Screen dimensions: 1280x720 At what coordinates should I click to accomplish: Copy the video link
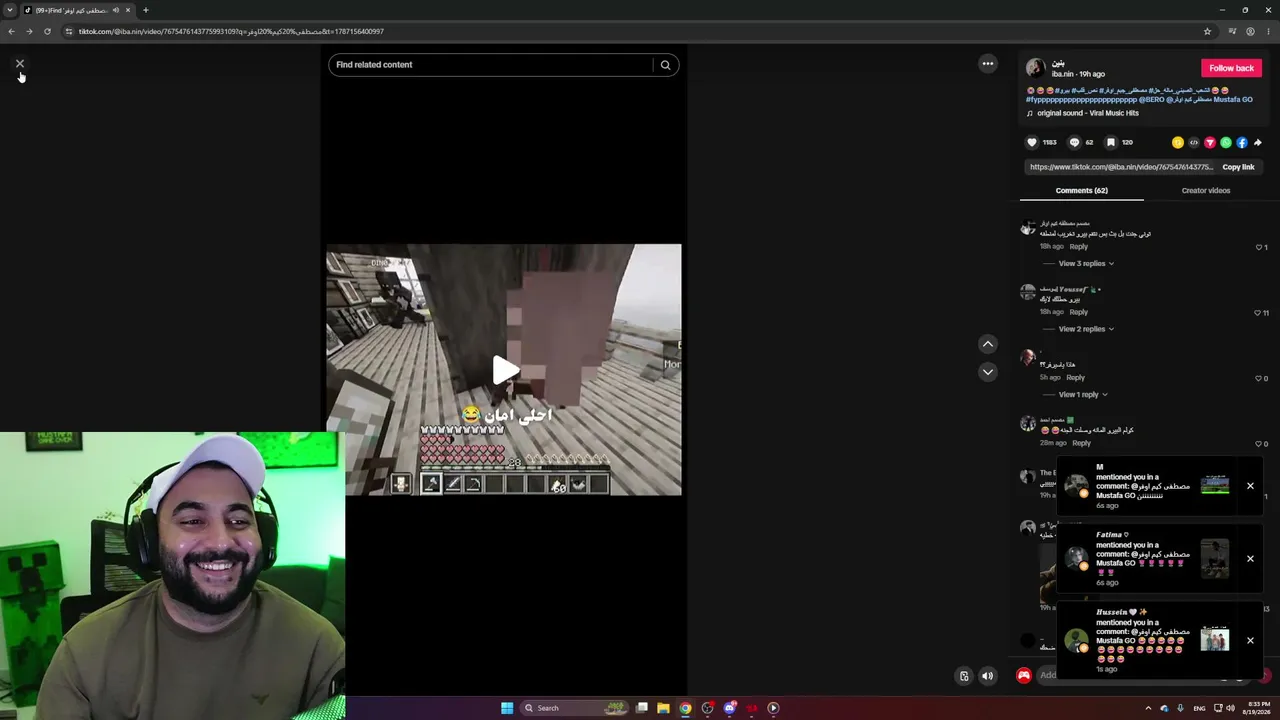(1238, 167)
